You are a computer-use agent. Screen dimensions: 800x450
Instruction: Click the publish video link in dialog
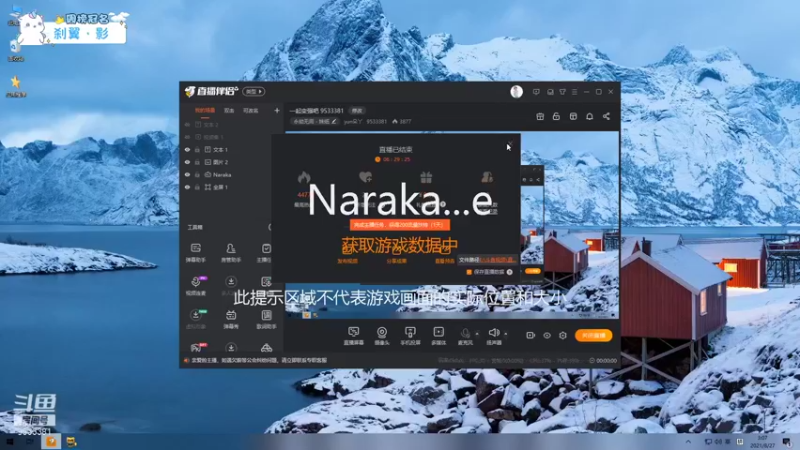pyautogui.click(x=347, y=261)
